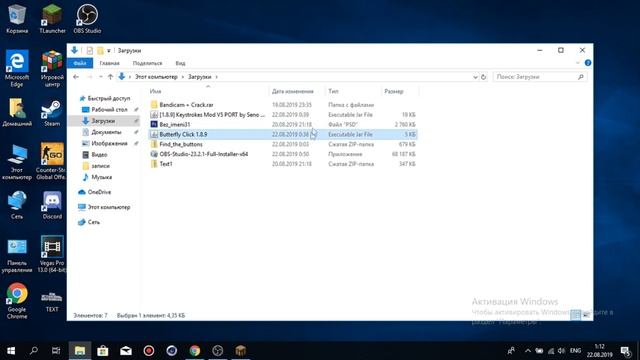The width and height of the screenshot is (640, 360).
Task: Select the Network desktop icon
Action: (17, 205)
